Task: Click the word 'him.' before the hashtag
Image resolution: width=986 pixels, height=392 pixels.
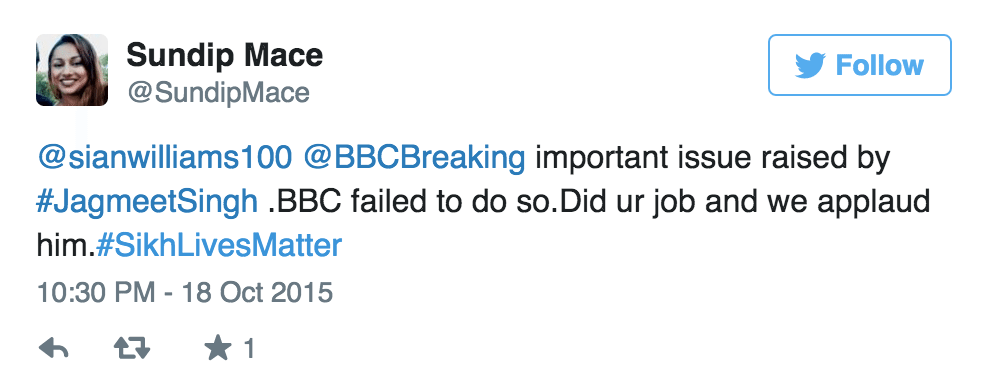Action: point(65,245)
